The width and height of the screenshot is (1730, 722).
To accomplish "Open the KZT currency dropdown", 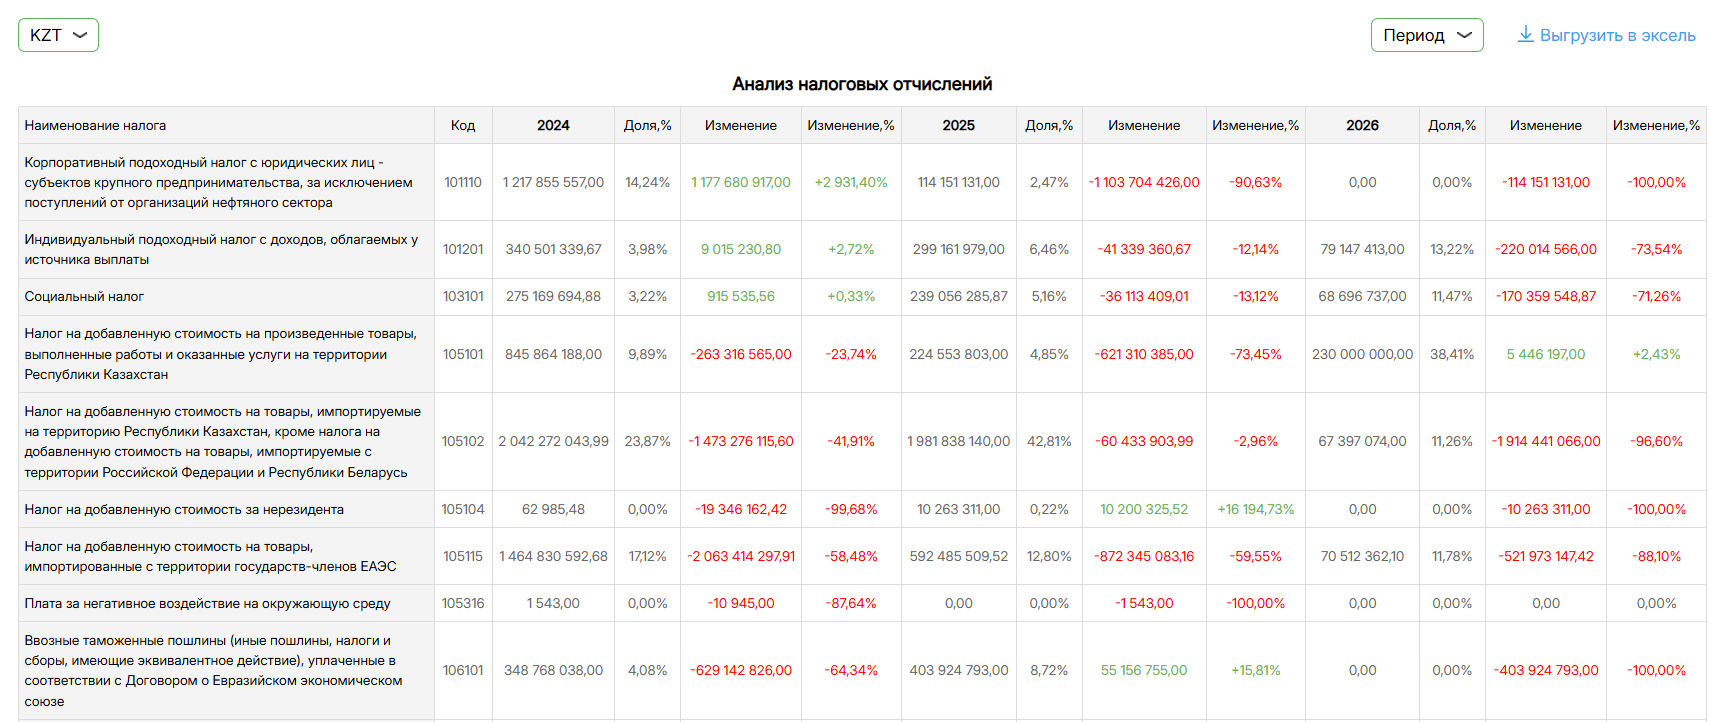I will tap(58, 35).
